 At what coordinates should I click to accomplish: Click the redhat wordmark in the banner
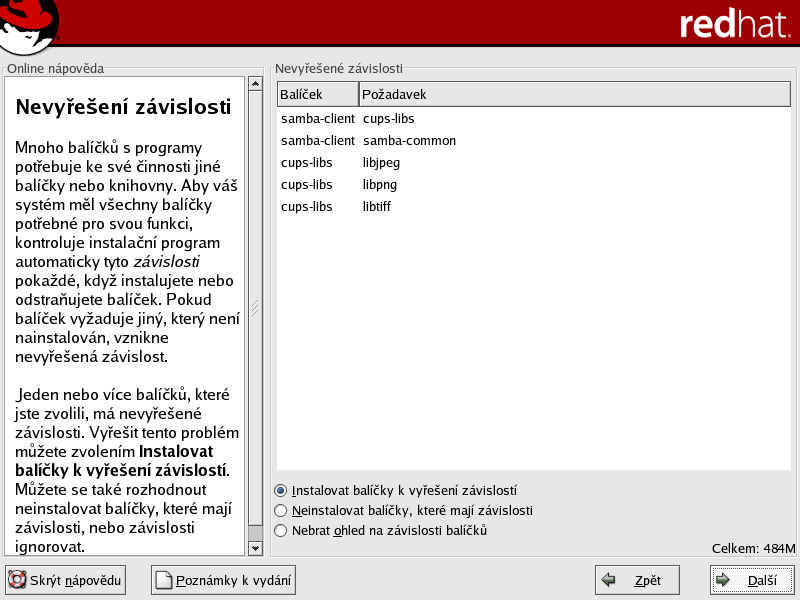pyautogui.click(x=735, y=23)
